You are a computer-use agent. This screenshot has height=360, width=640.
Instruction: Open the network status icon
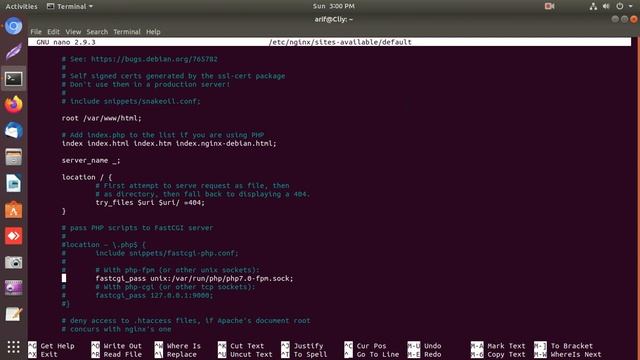[x=593, y=6]
